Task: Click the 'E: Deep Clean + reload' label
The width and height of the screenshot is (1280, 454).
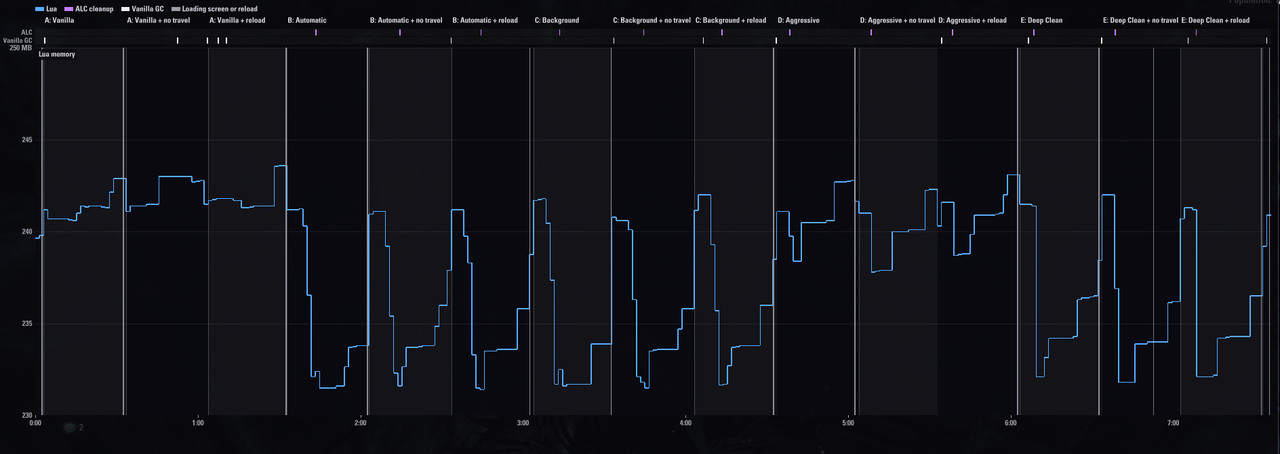Action: [x=1217, y=20]
